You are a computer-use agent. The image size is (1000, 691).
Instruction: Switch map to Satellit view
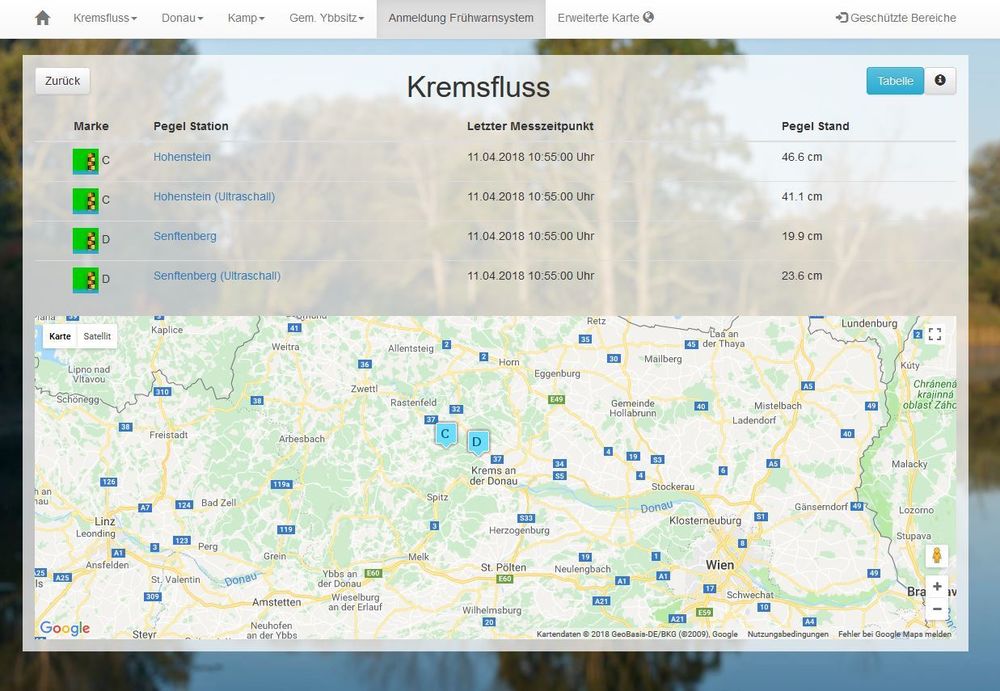pyautogui.click(x=97, y=336)
